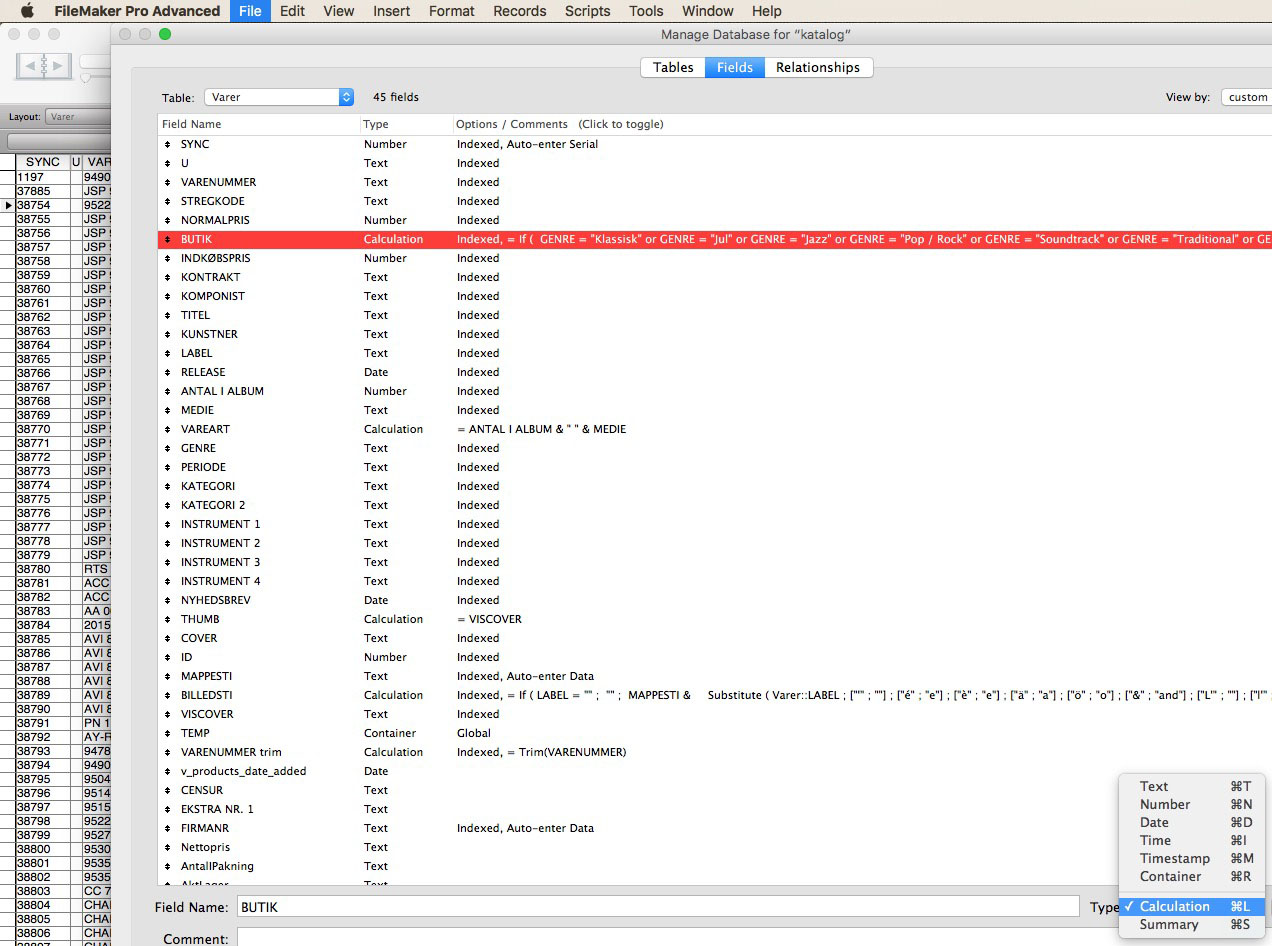Click the record navigation arrows in background window
The height and width of the screenshot is (946, 1272).
coord(43,66)
